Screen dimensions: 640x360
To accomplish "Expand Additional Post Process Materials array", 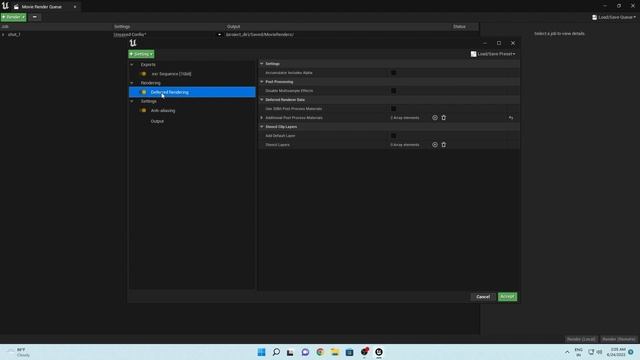I will pos(262,118).
